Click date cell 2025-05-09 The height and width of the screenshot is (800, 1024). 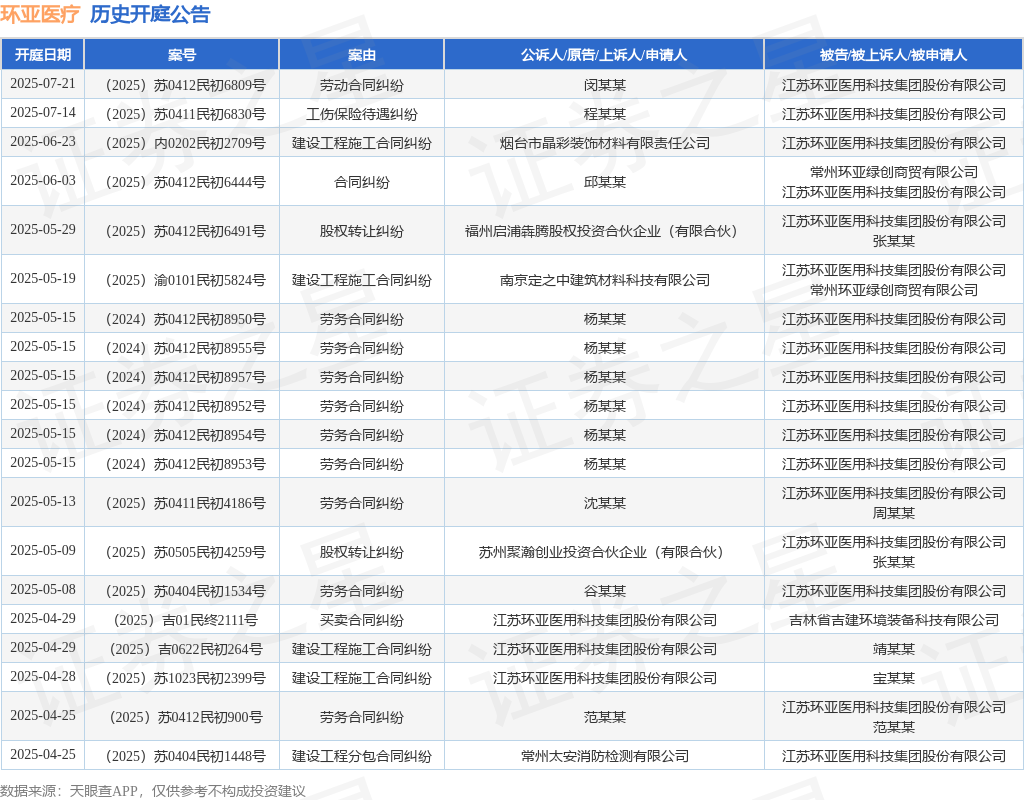click(42, 551)
